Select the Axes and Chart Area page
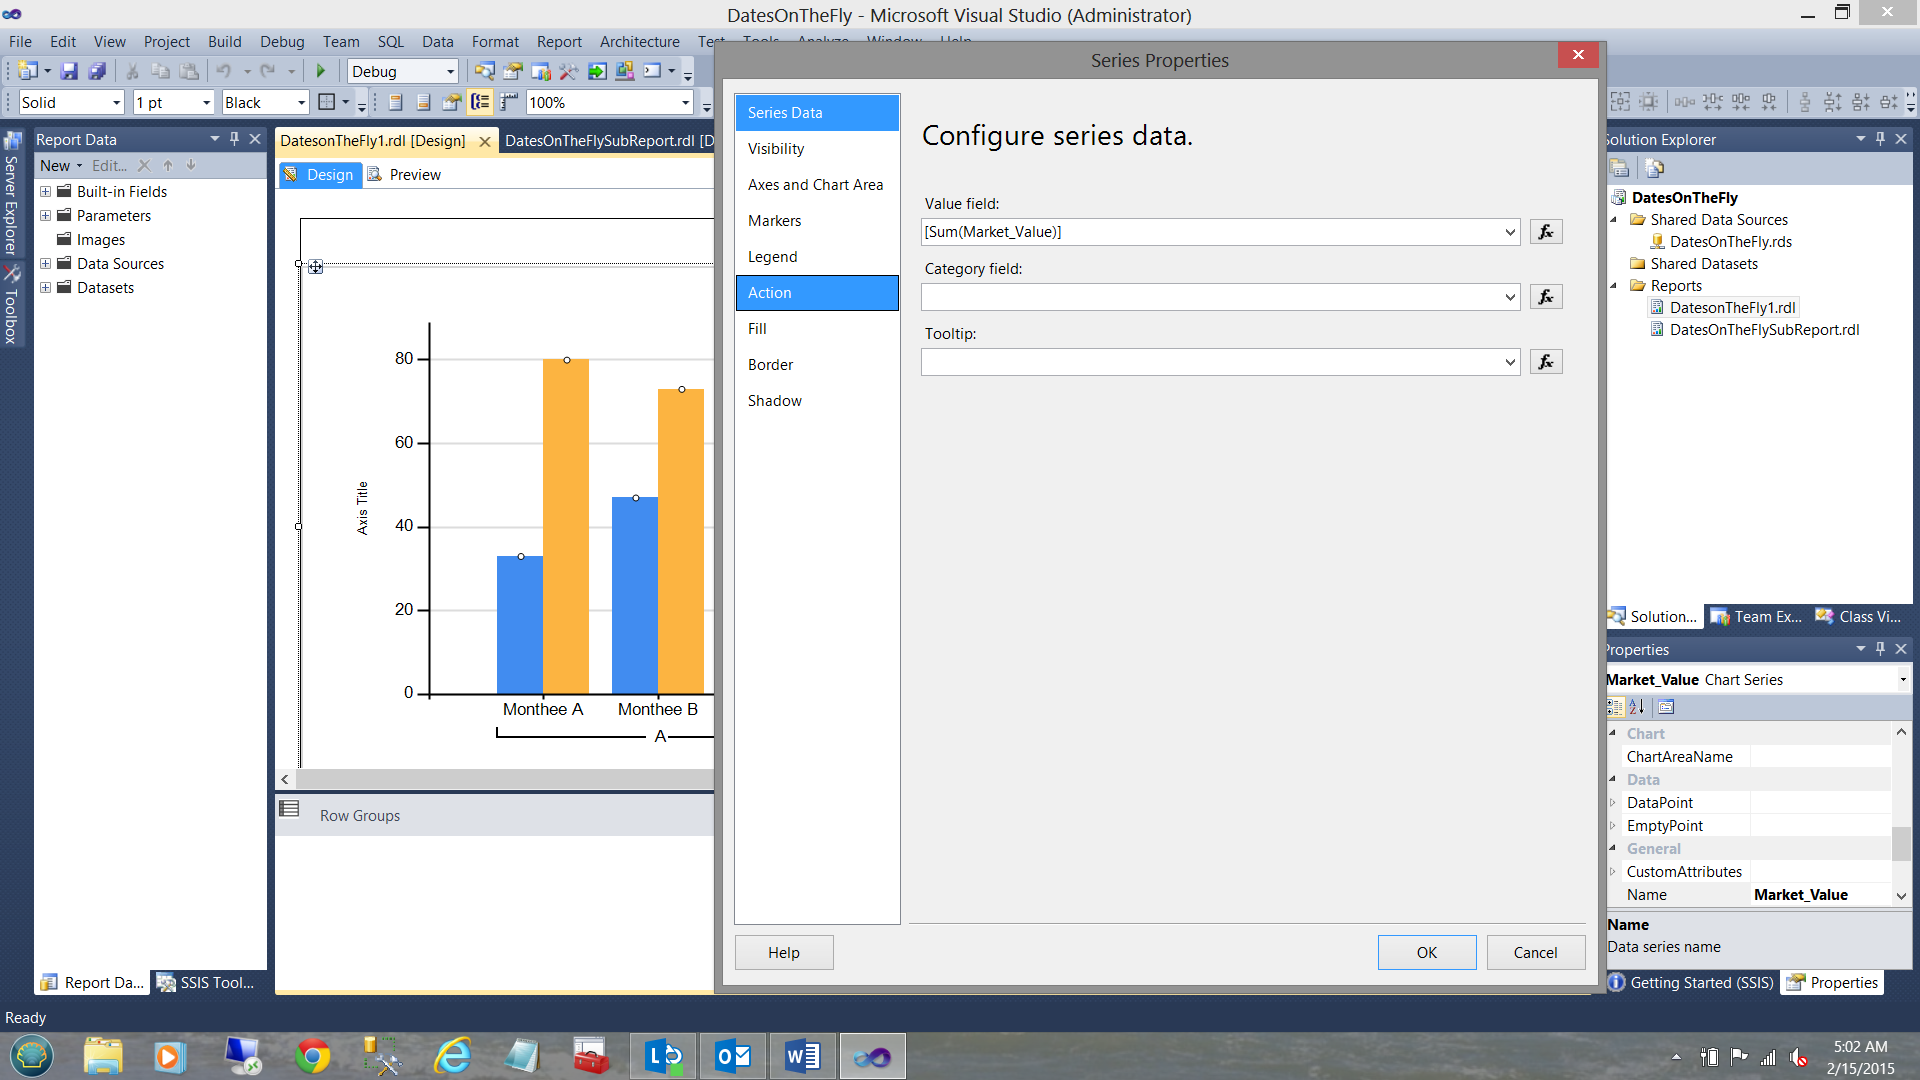The height and width of the screenshot is (1080, 1920). (815, 185)
